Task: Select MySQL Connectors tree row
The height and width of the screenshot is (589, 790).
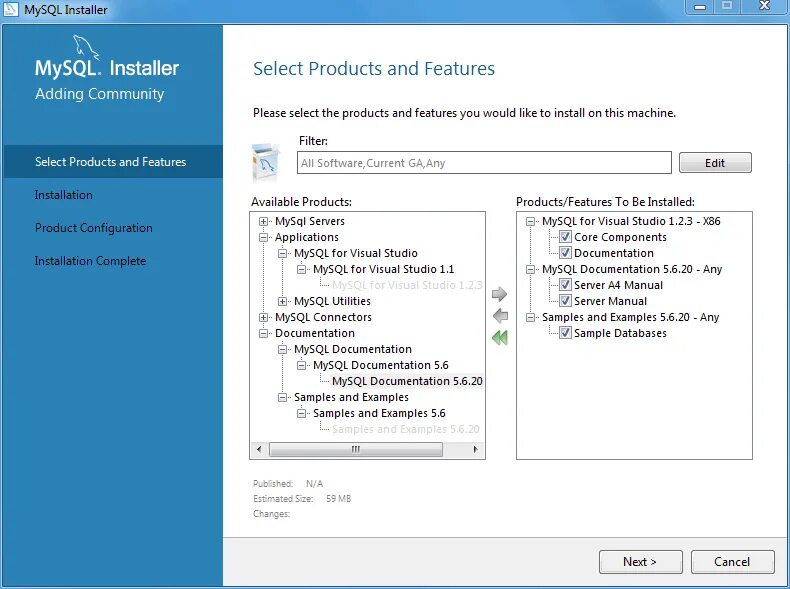Action: coord(323,317)
